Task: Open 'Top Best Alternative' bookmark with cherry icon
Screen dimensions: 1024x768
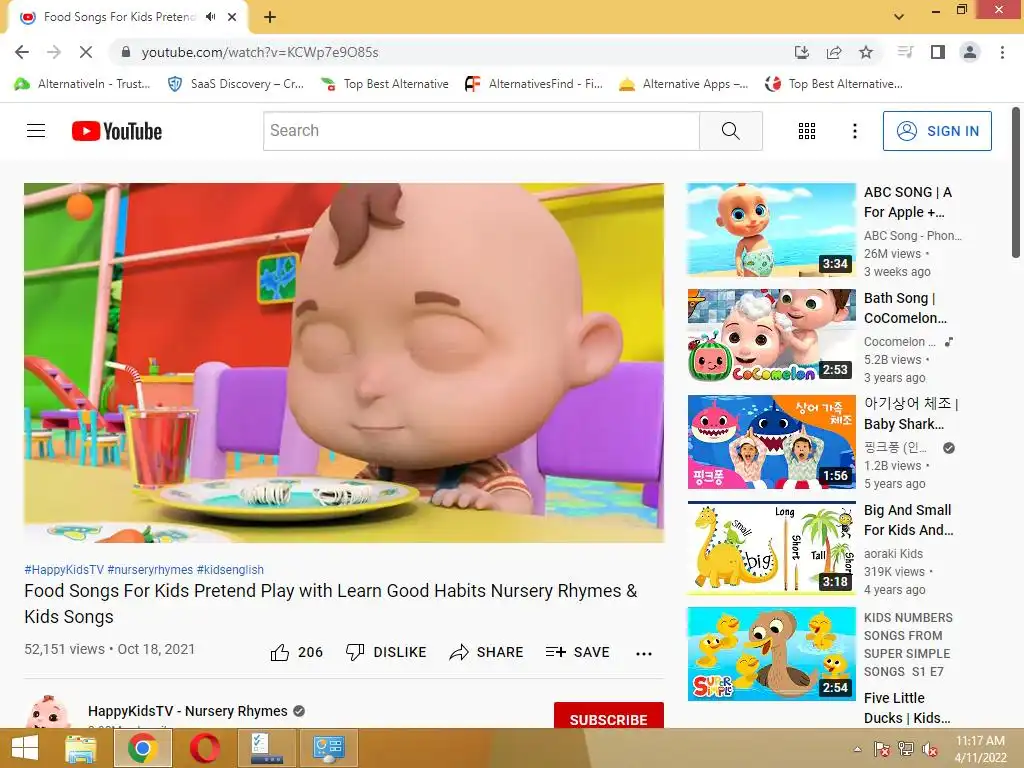Action: point(385,84)
